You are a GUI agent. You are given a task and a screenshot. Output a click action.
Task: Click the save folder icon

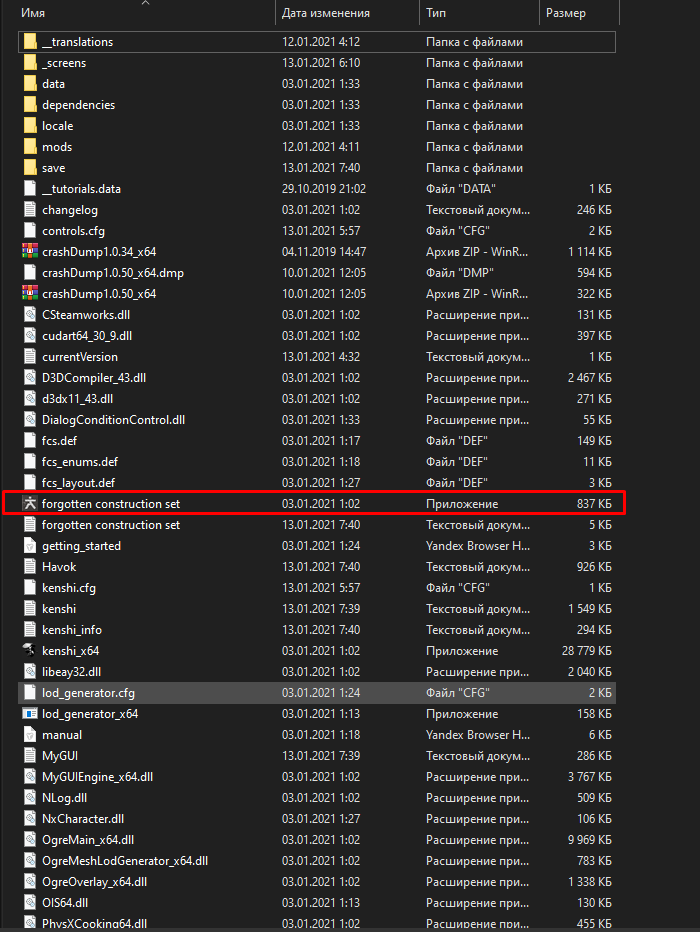tap(30, 168)
